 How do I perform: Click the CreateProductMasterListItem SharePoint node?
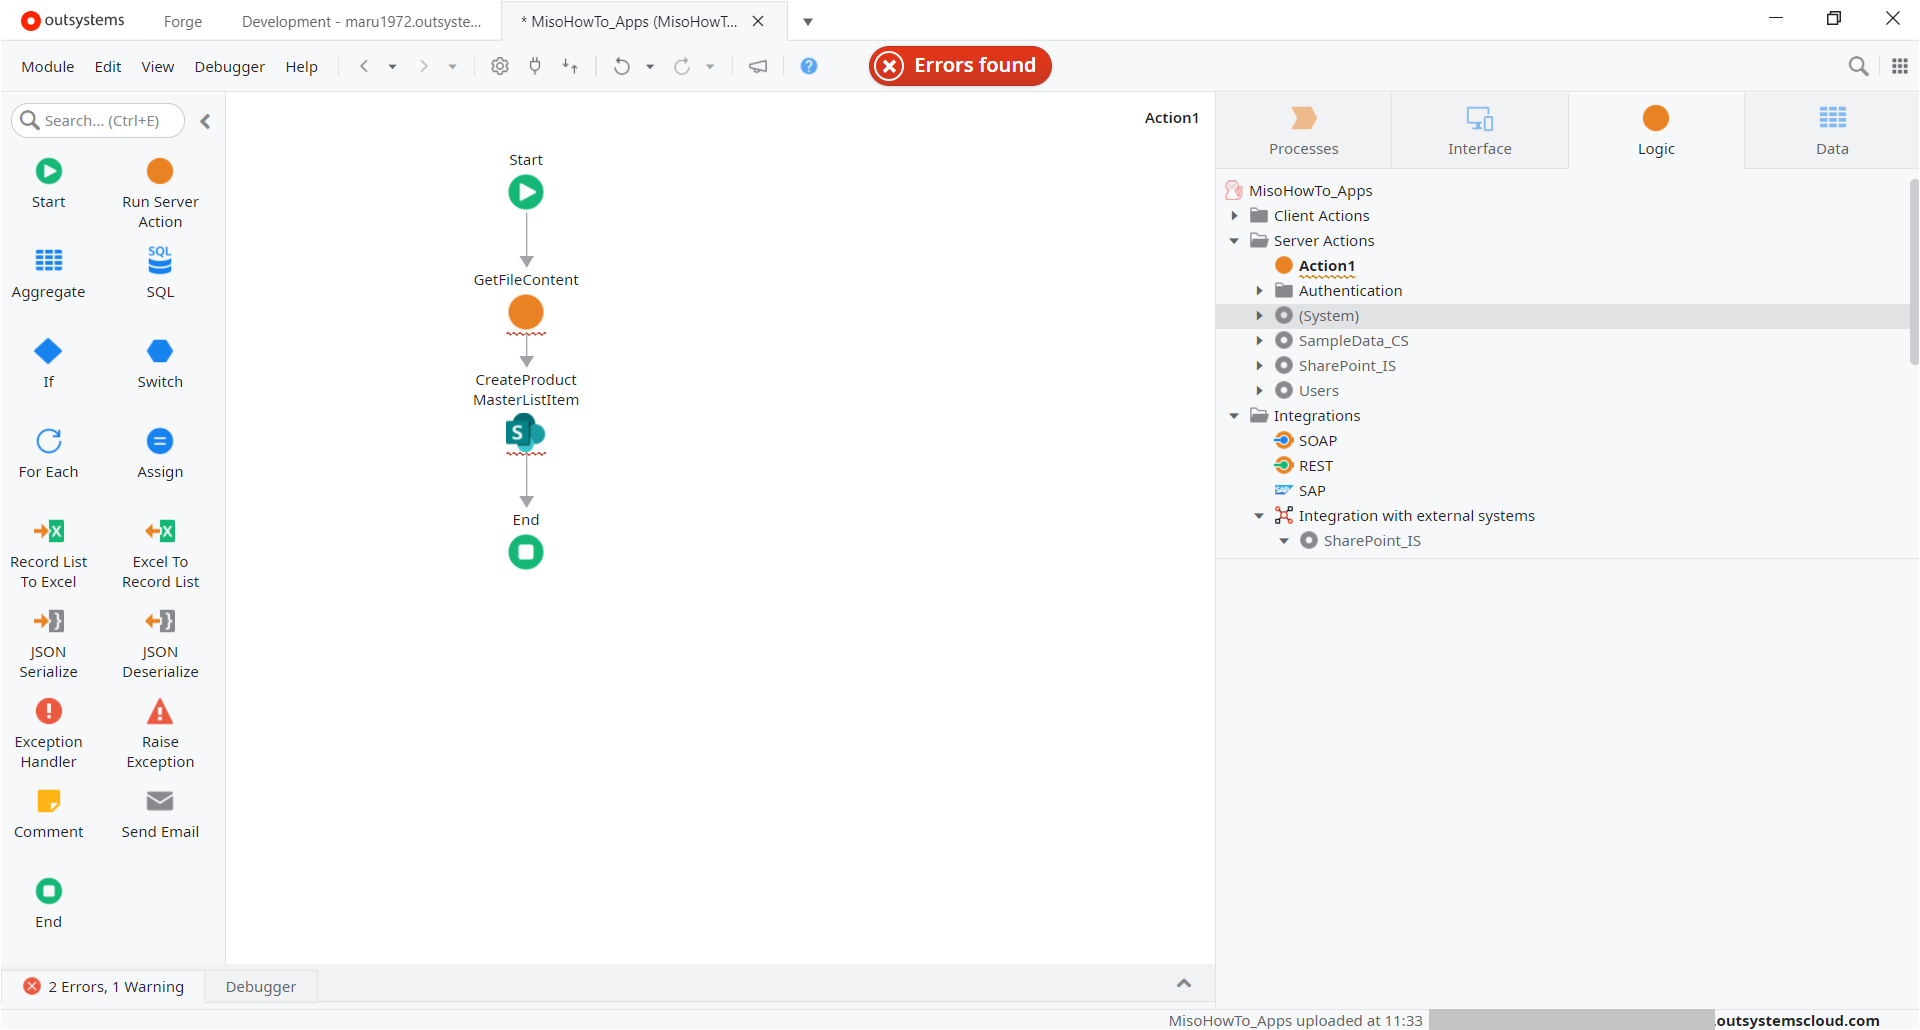click(525, 433)
